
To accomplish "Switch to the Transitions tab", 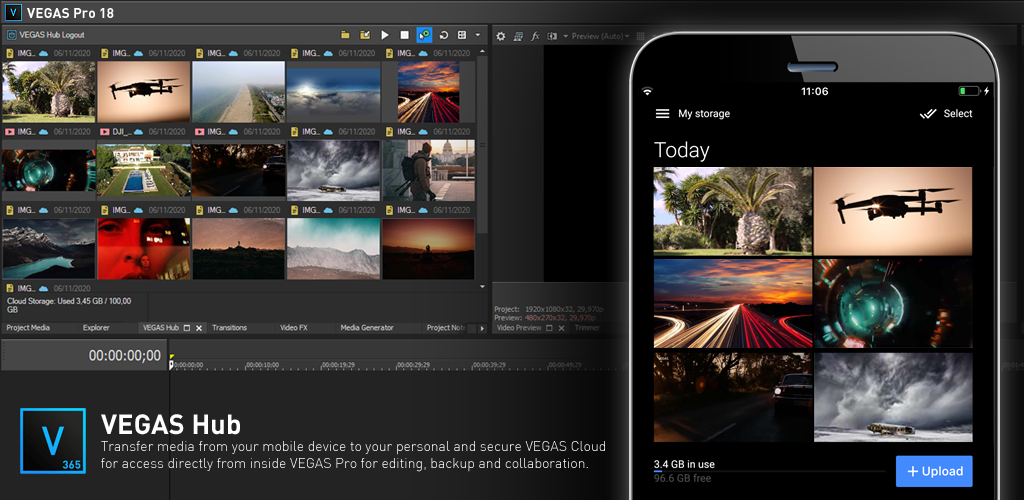I will tap(229, 328).
